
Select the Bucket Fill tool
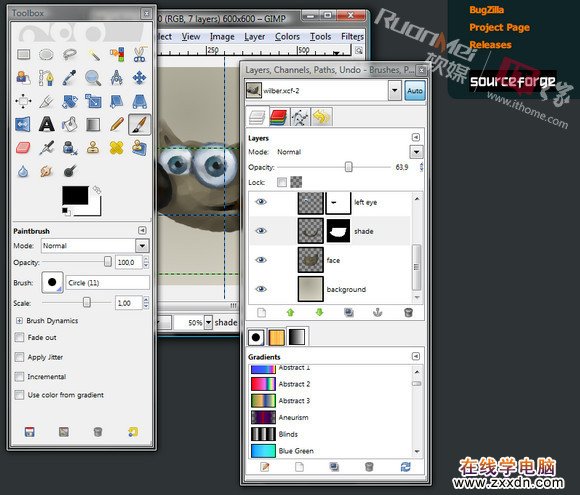tap(70, 124)
